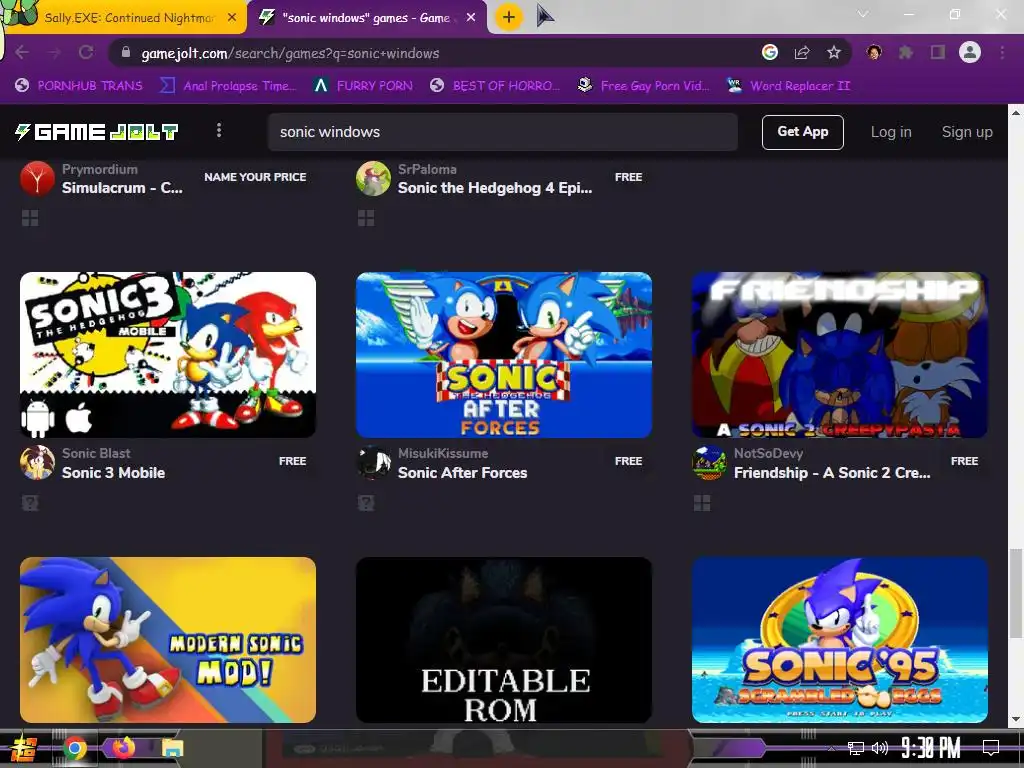Screen dimensions: 1024x768
Task: Open the Editable ROM thumbnail
Action: coord(504,640)
